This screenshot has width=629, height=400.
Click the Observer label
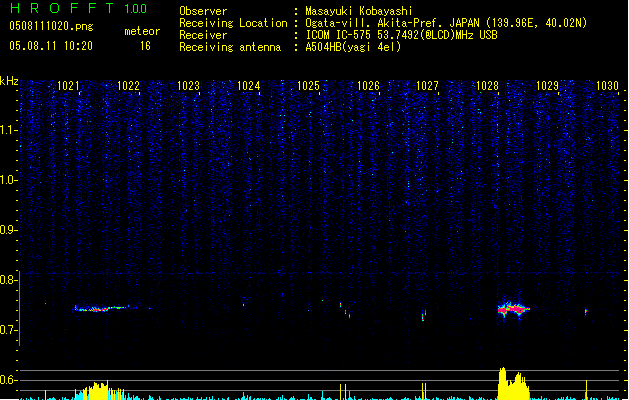203,11
